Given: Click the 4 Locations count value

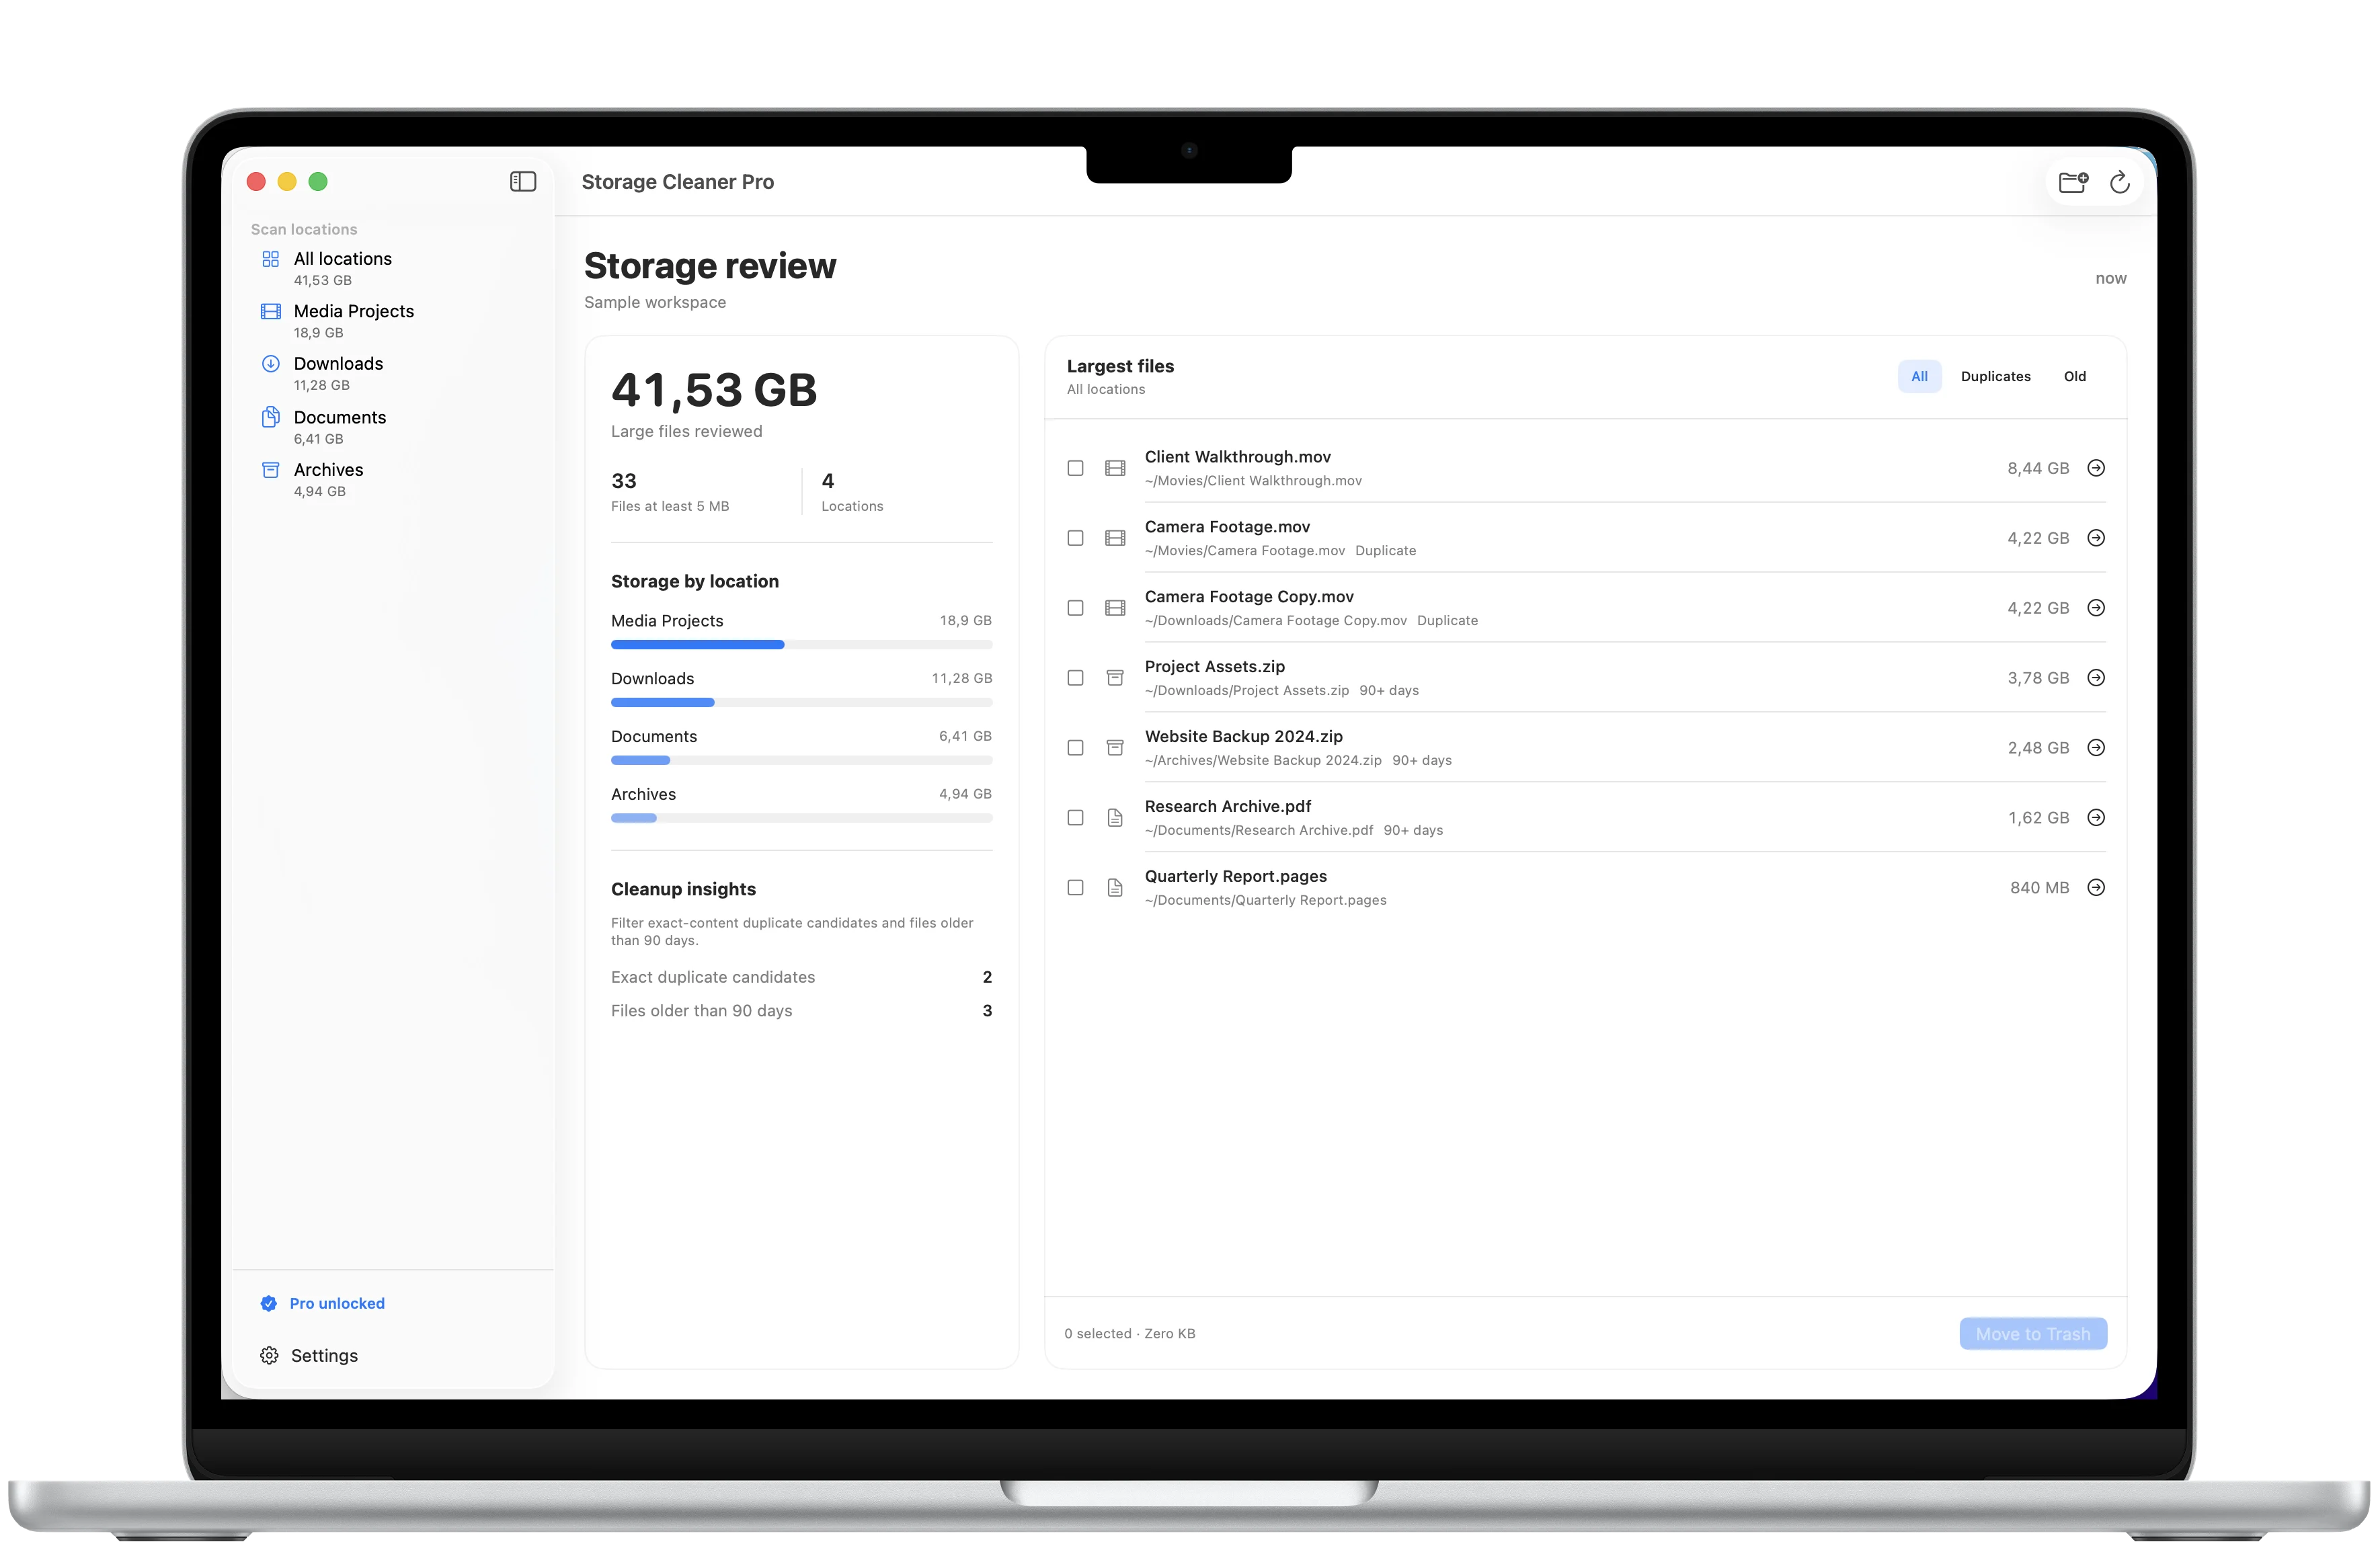Looking at the screenshot, I should [828, 481].
